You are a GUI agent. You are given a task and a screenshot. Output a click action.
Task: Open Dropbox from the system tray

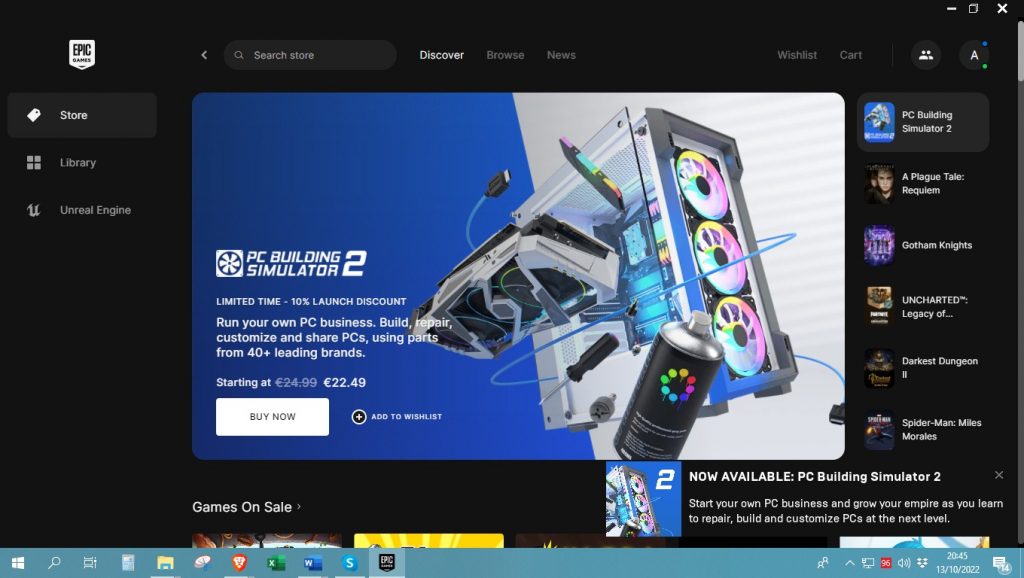(x=923, y=563)
